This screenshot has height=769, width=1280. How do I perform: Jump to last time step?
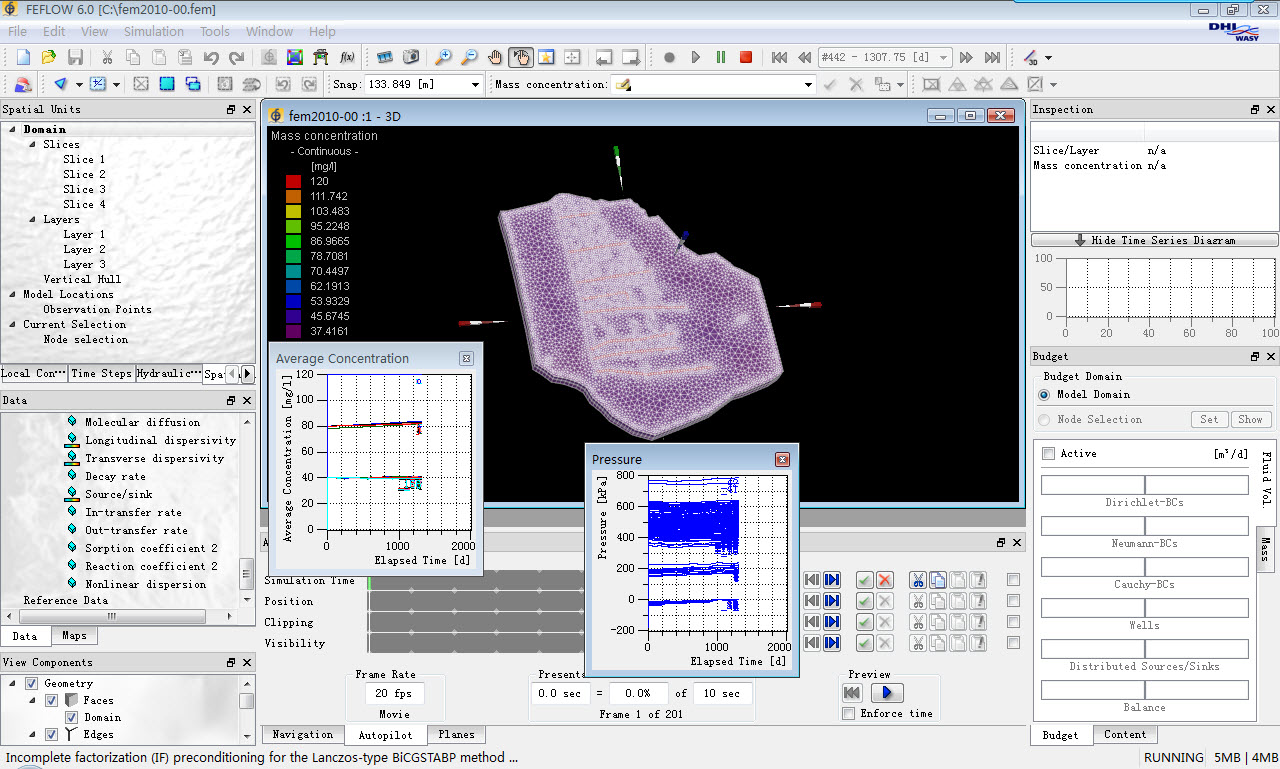pyautogui.click(x=992, y=57)
